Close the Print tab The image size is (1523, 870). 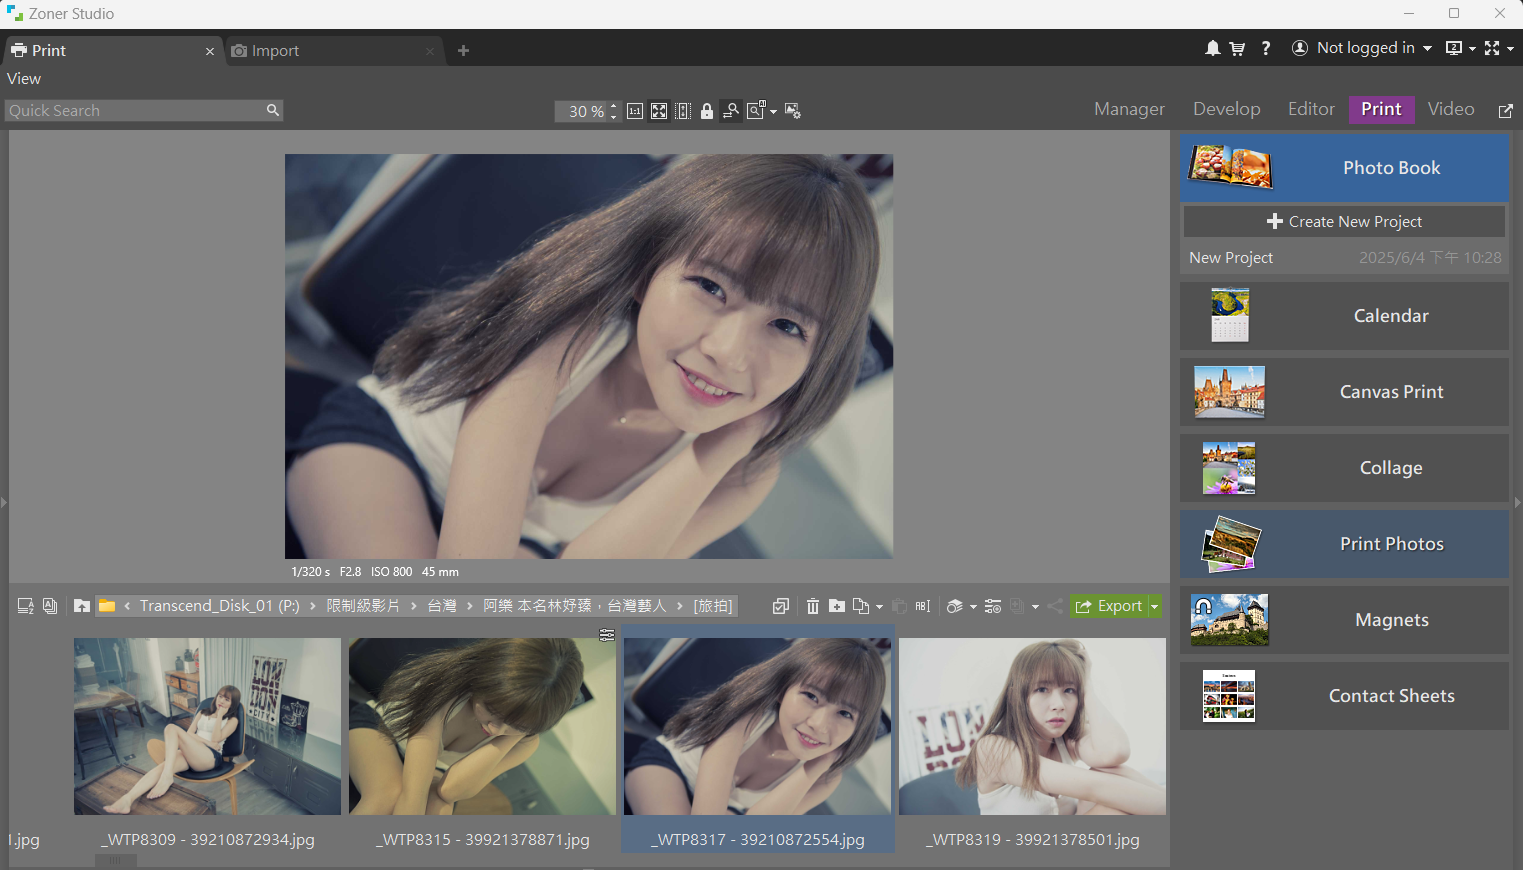[210, 51]
